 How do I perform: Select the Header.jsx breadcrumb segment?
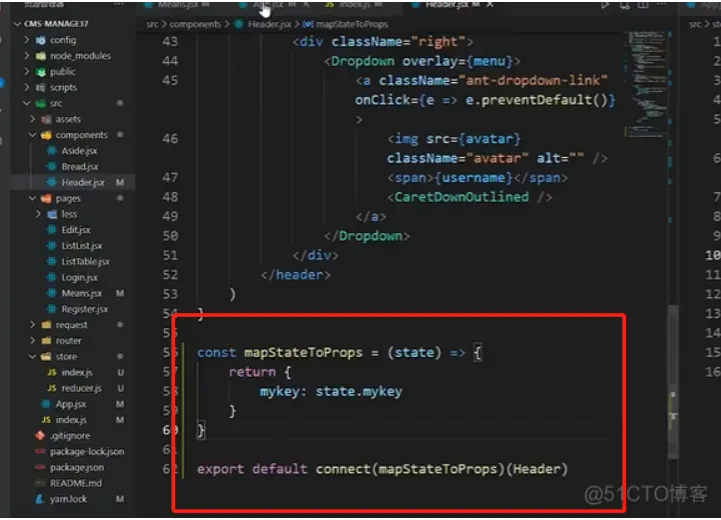pyautogui.click(x=269, y=24)
